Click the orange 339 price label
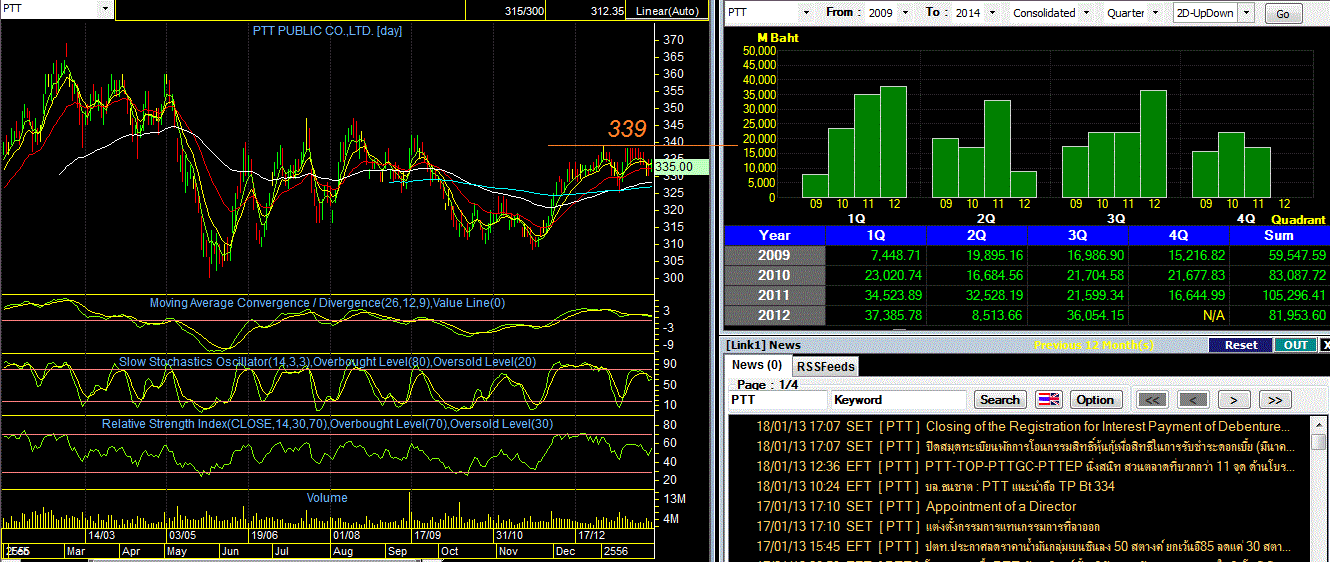 [627, 129]
